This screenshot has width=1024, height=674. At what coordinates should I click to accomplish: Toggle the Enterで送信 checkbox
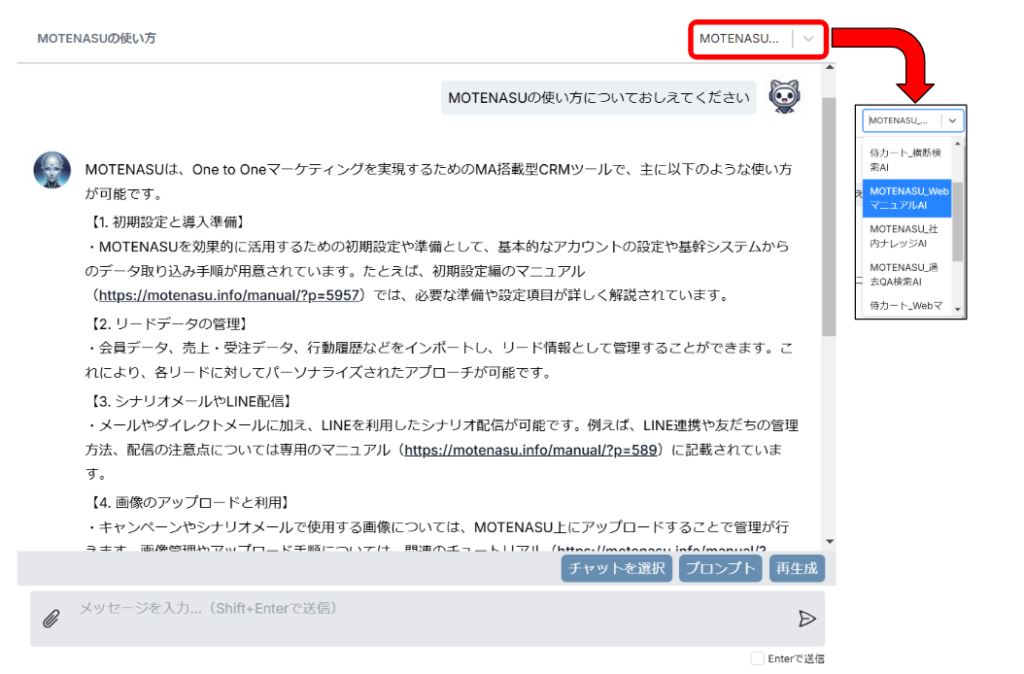(x=757, y=658)
